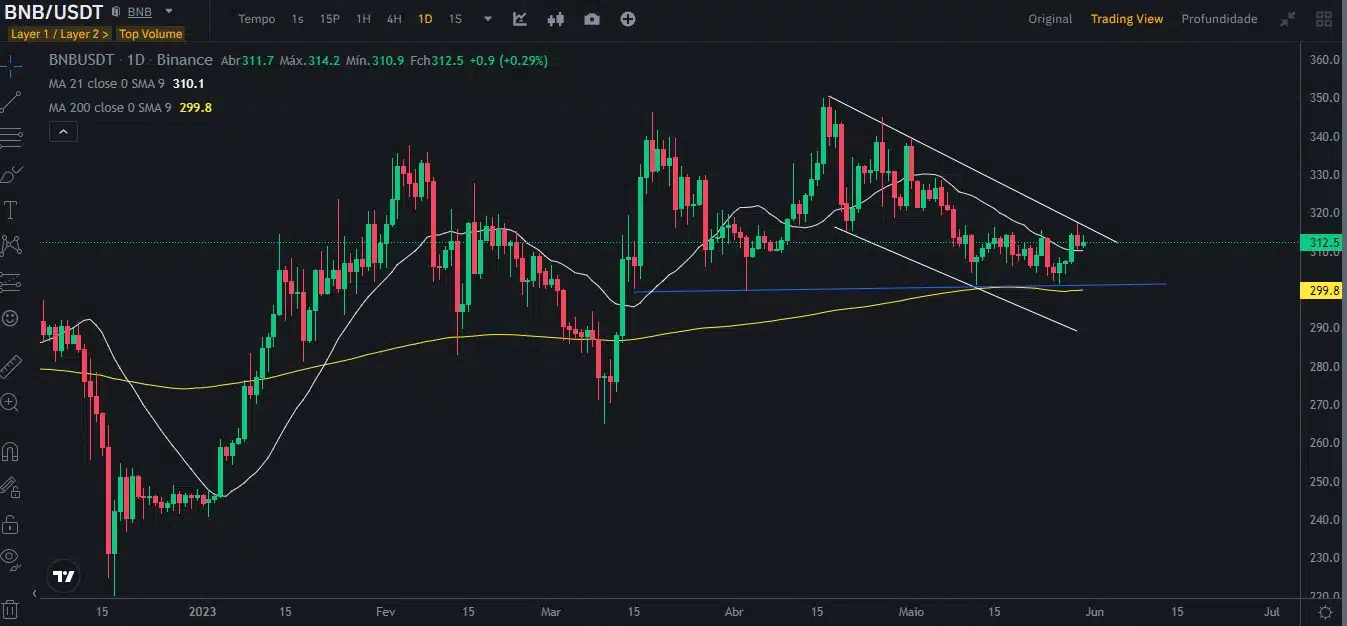The image size is (1347, 626).
Task: Click the BNB/USDT pair heading
Action: [x=54, y=12]
